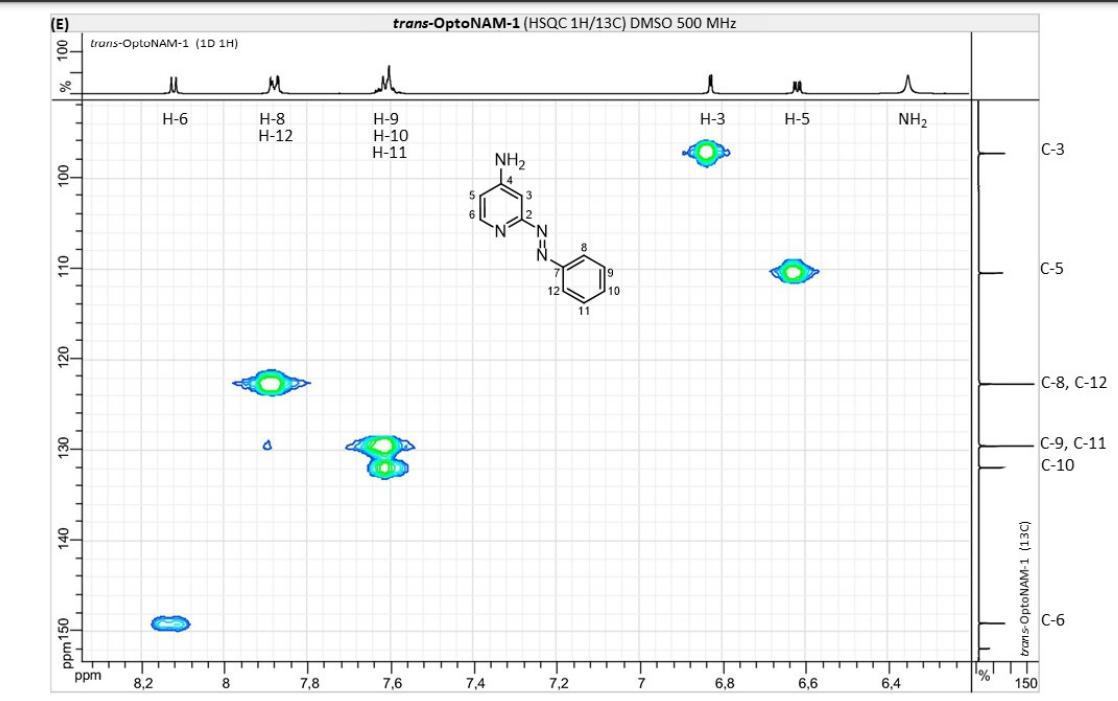The image size is (1118, 701).
Task: Click the NH2 peak label in the spectrum
Action: pyautogui.click(x=912, y=120)
